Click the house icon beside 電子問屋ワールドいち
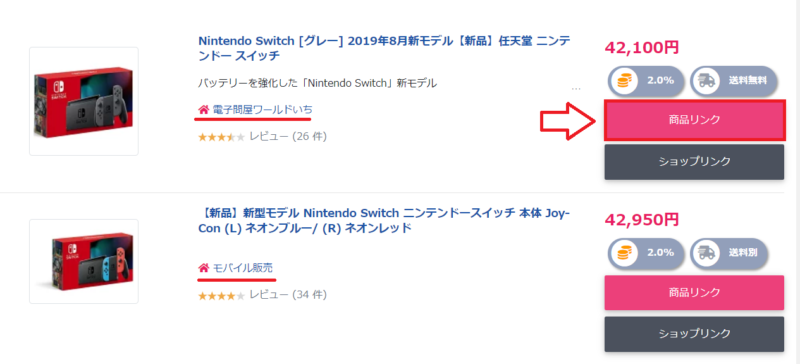The image size is (800, 364). pyautogui.click(x=203, y=109)
